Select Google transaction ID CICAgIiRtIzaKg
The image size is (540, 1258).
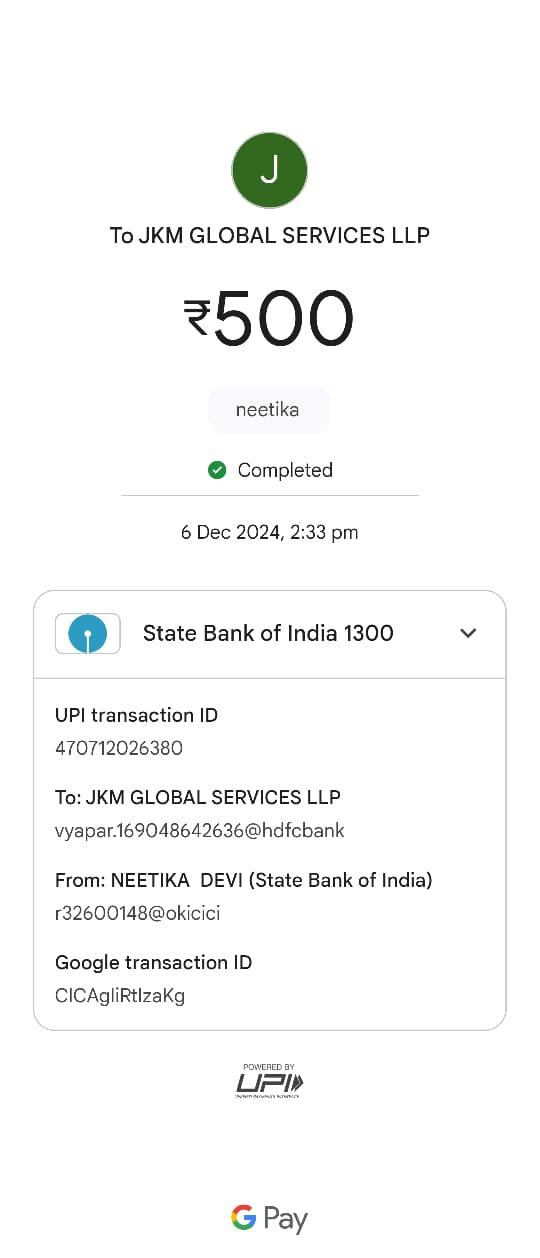click(x=120, y=996)
